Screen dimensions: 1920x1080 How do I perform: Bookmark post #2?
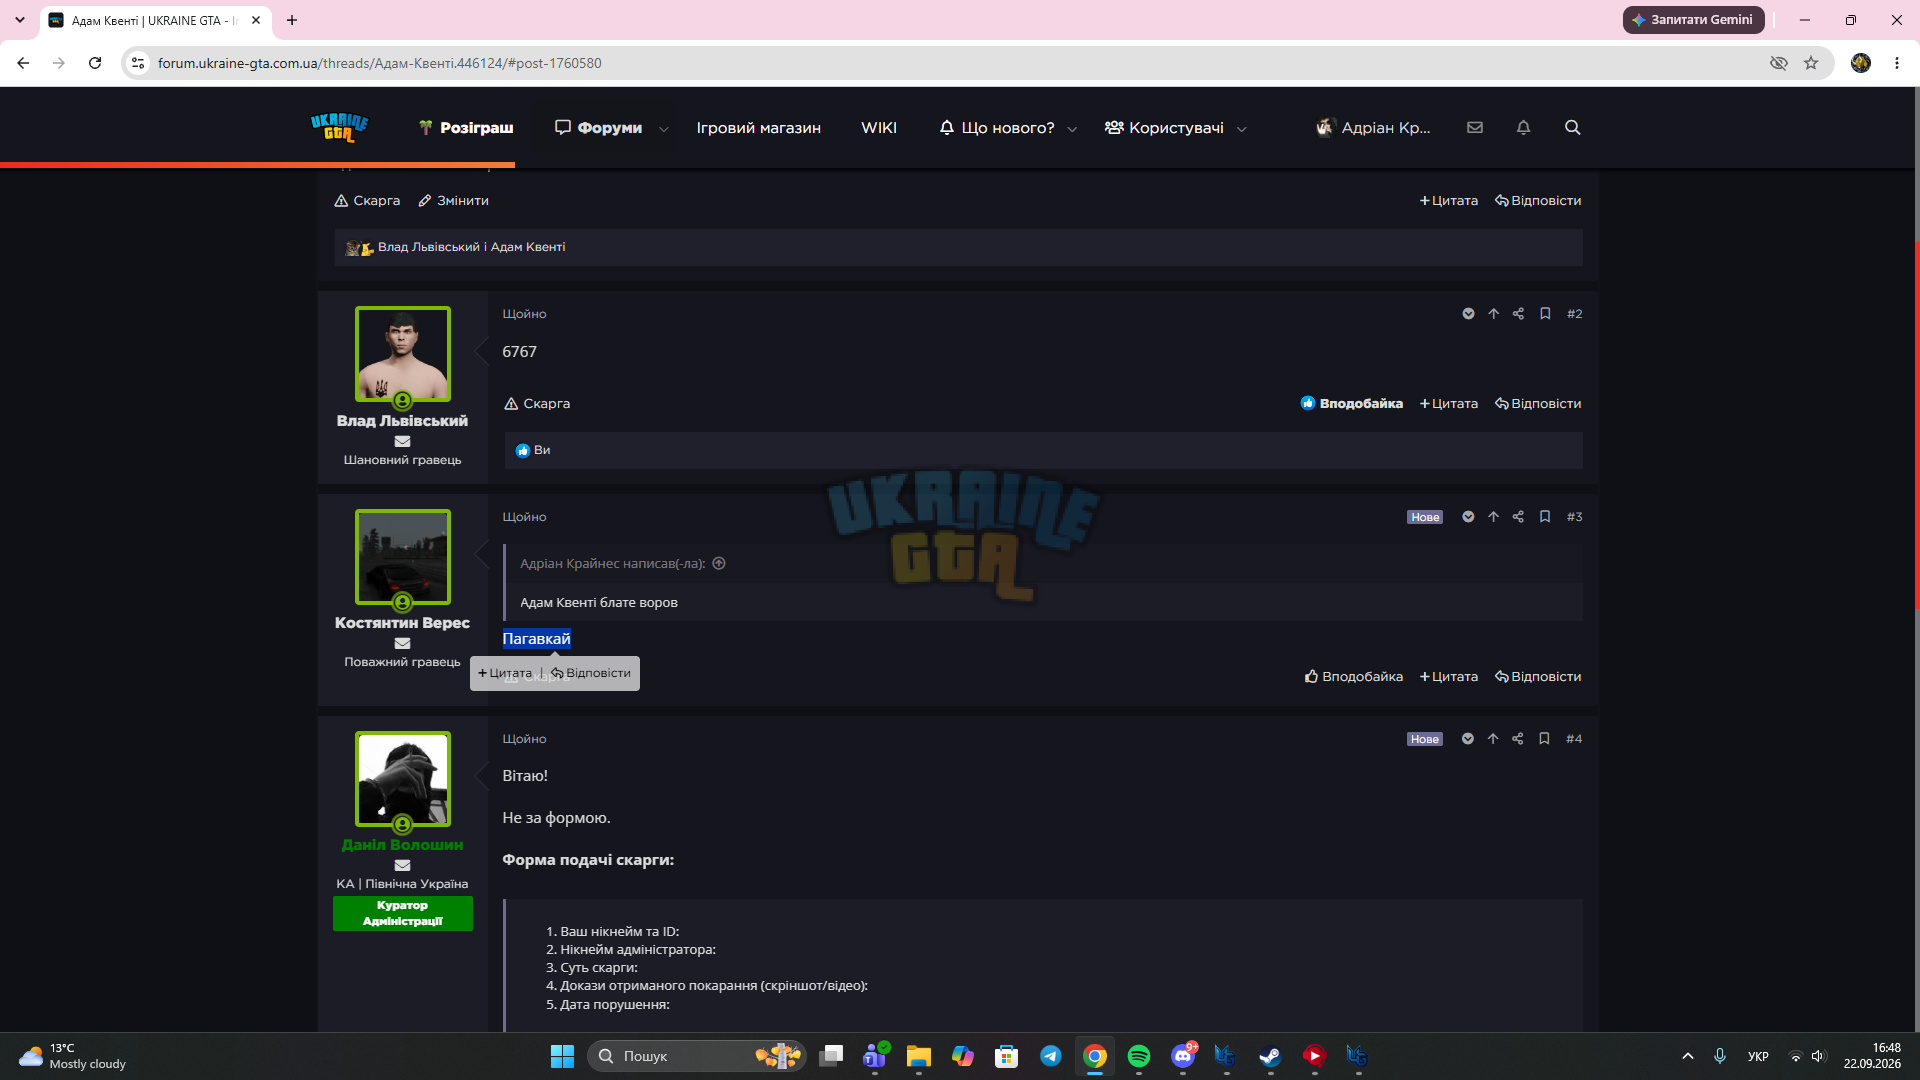[x=1545, y=314]
